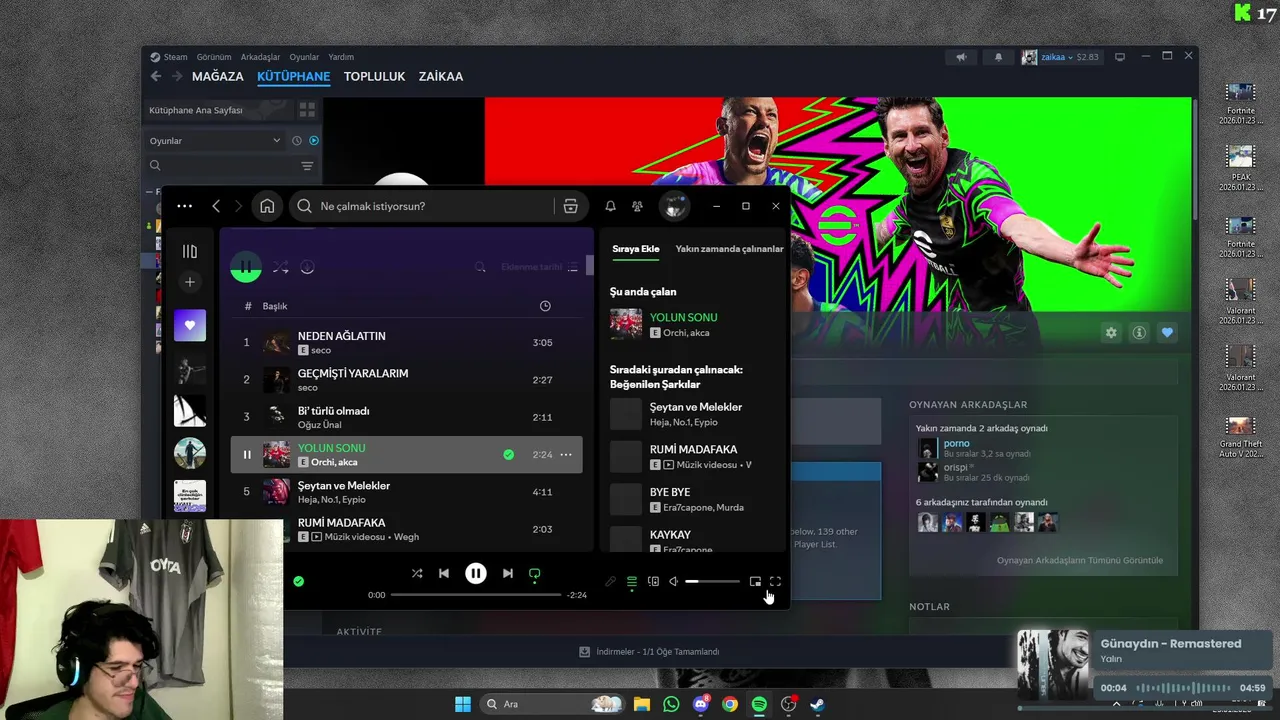Toggle shuffle next to green playlist button
The height and width of the screenshot is (720, 1280).
(x=280, y=267)
